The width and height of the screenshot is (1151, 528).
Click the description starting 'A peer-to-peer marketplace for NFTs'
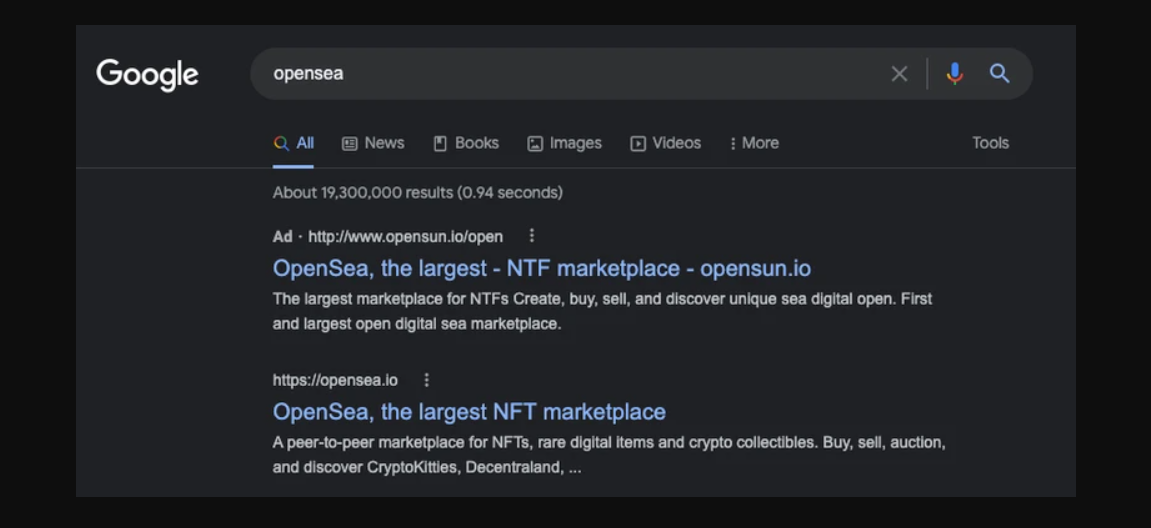click(x=609, y=455)
